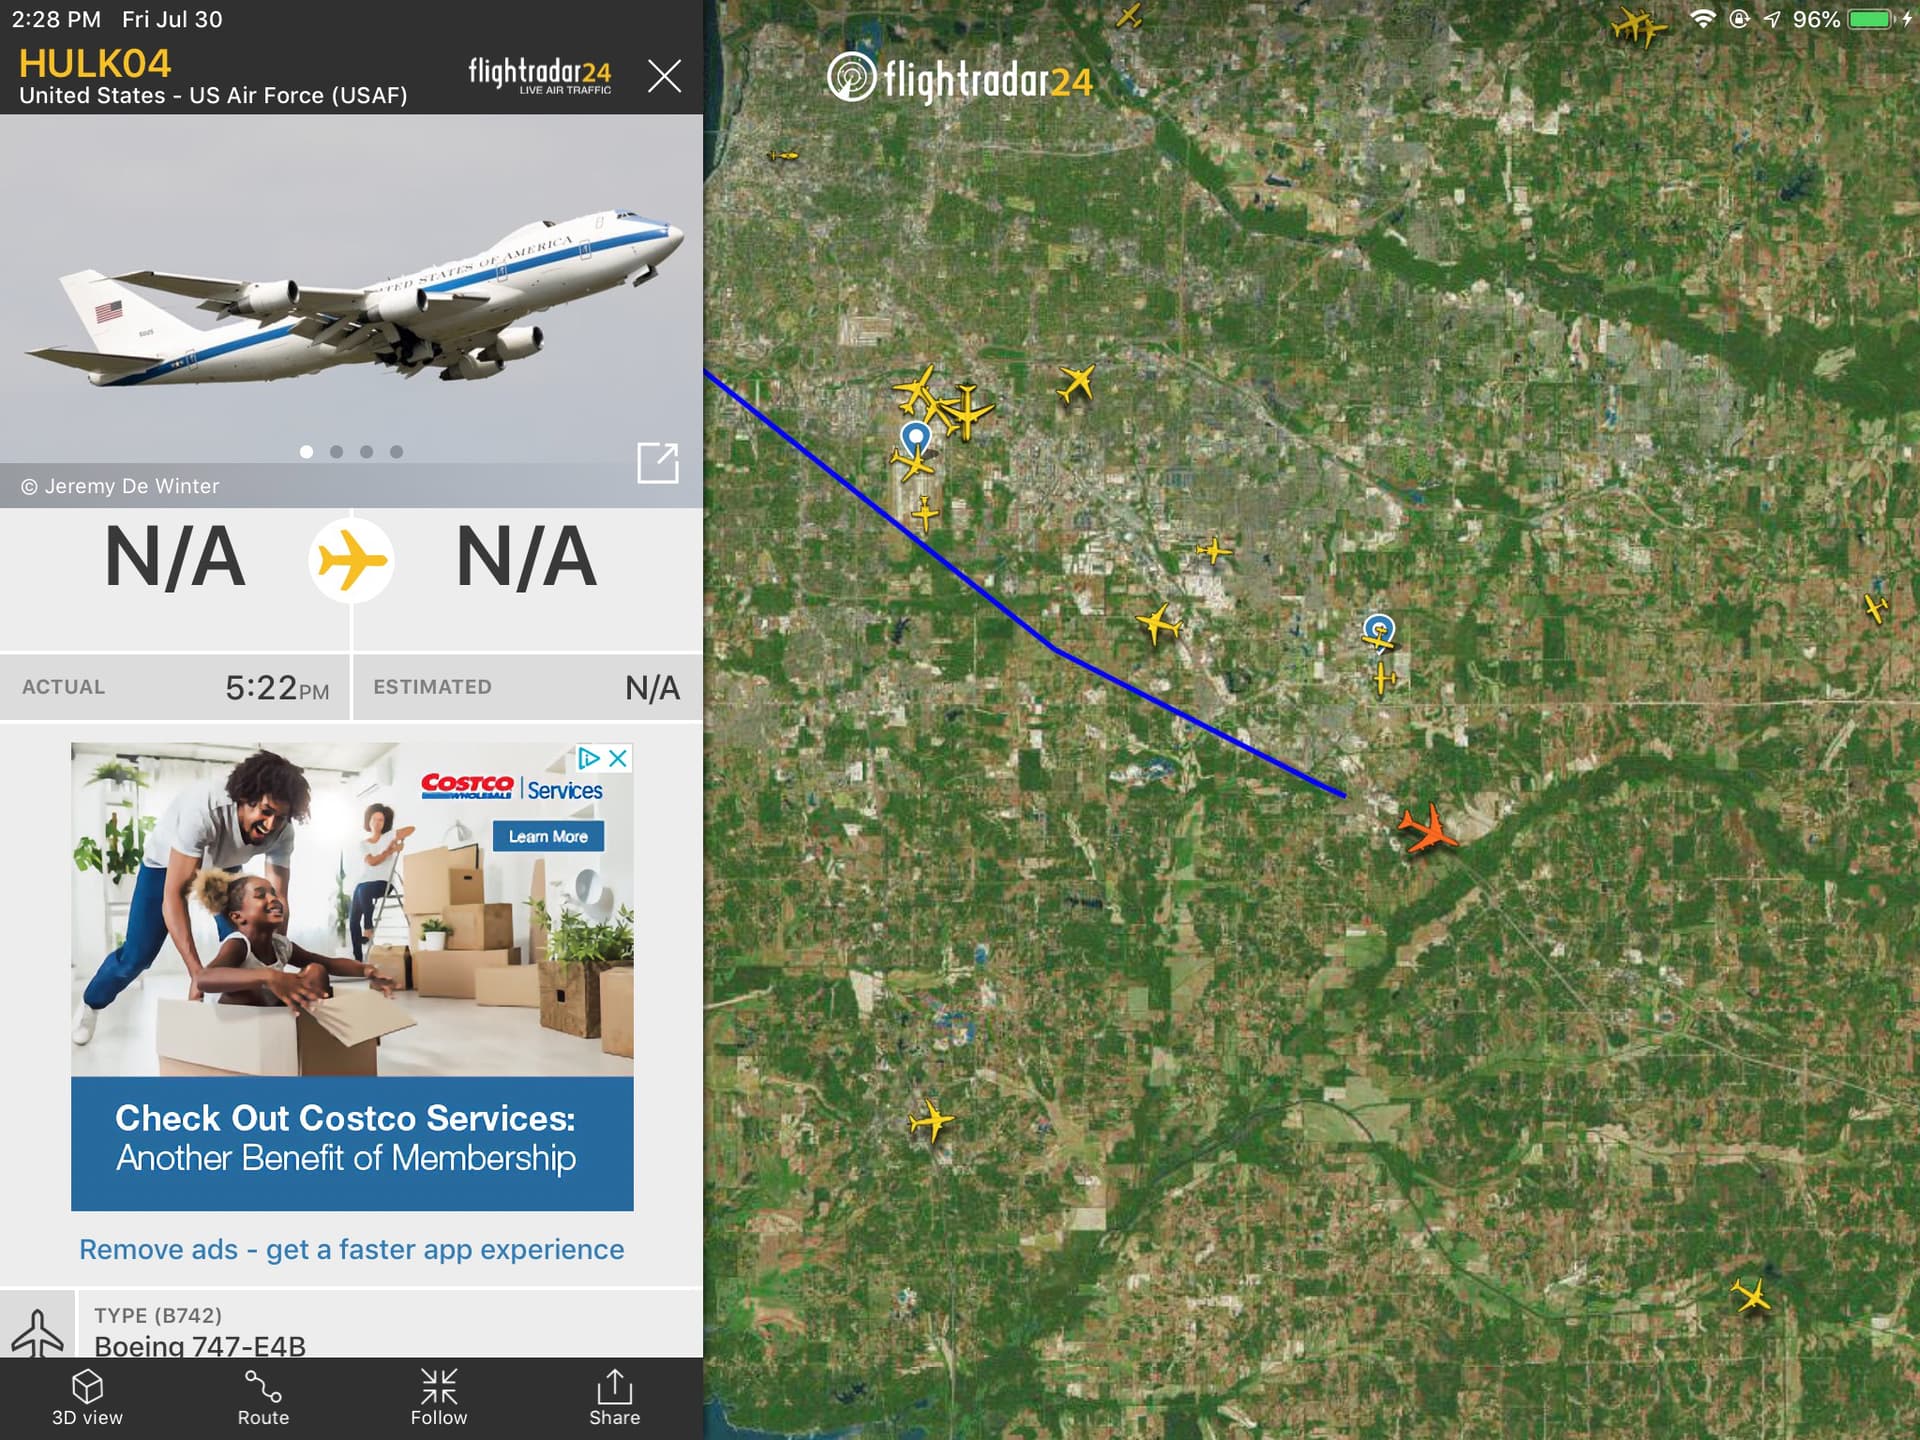Open the 3D view

[87, 1397]
